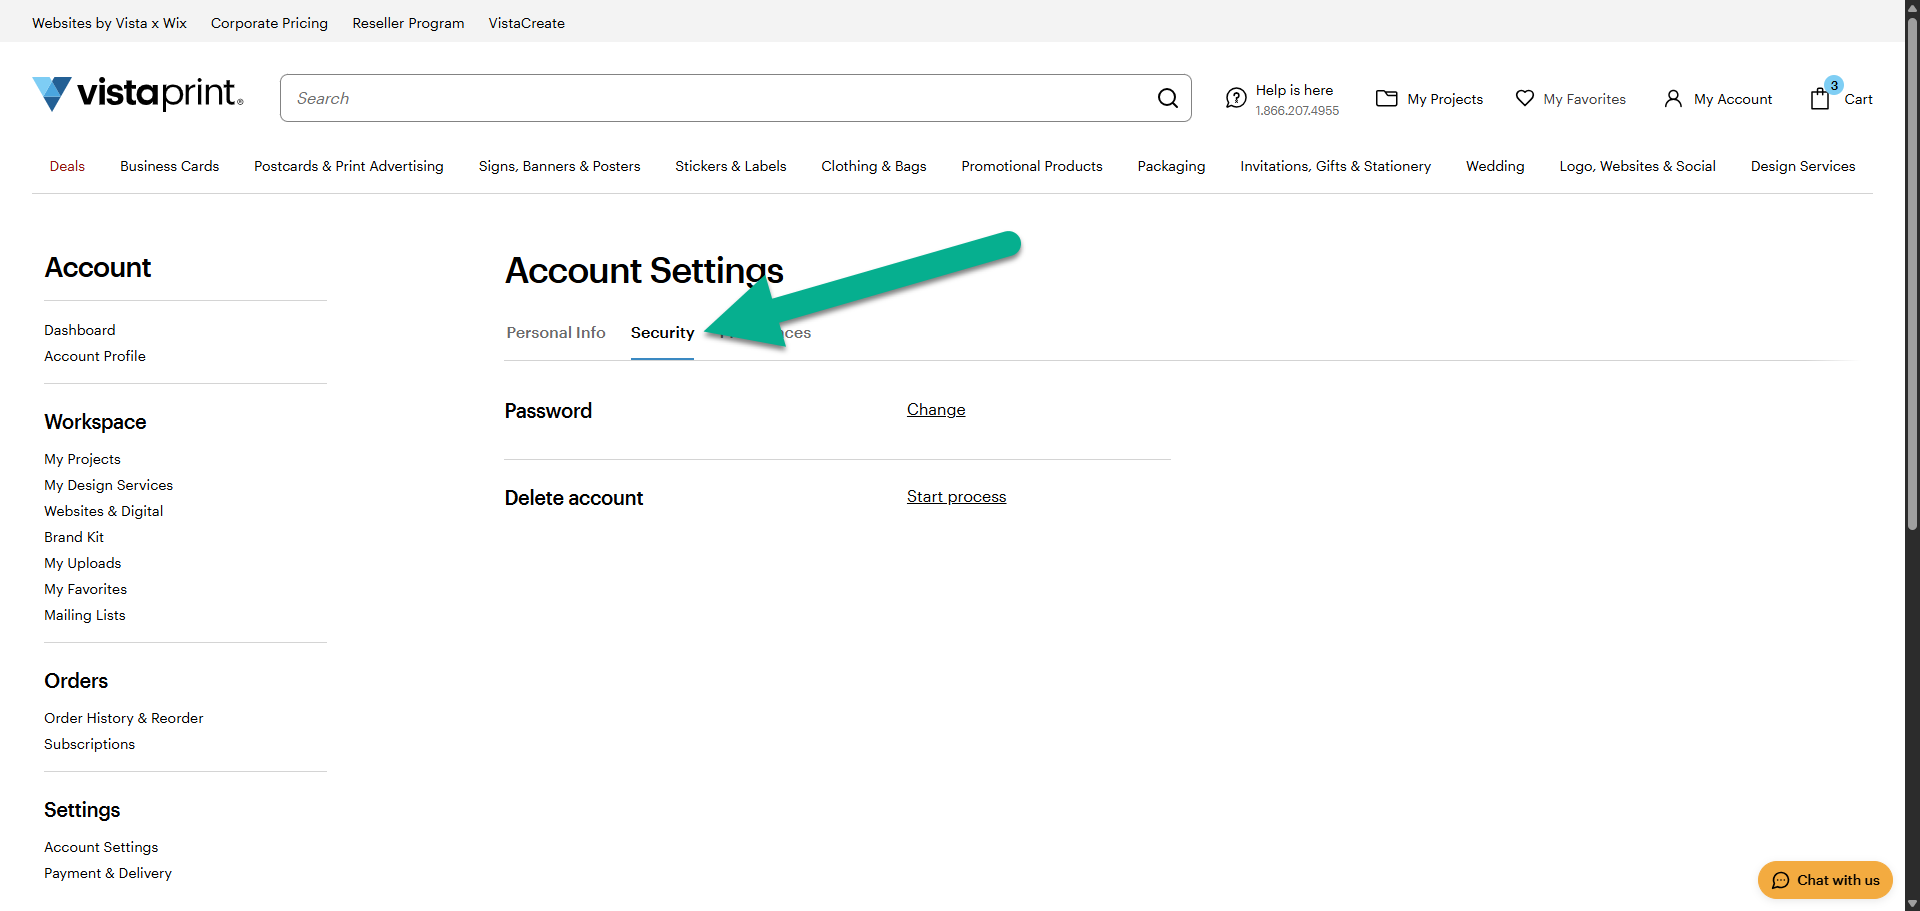Open Reseller Program link
This screenshot has width=1920, height=911.
click(408, 23)
